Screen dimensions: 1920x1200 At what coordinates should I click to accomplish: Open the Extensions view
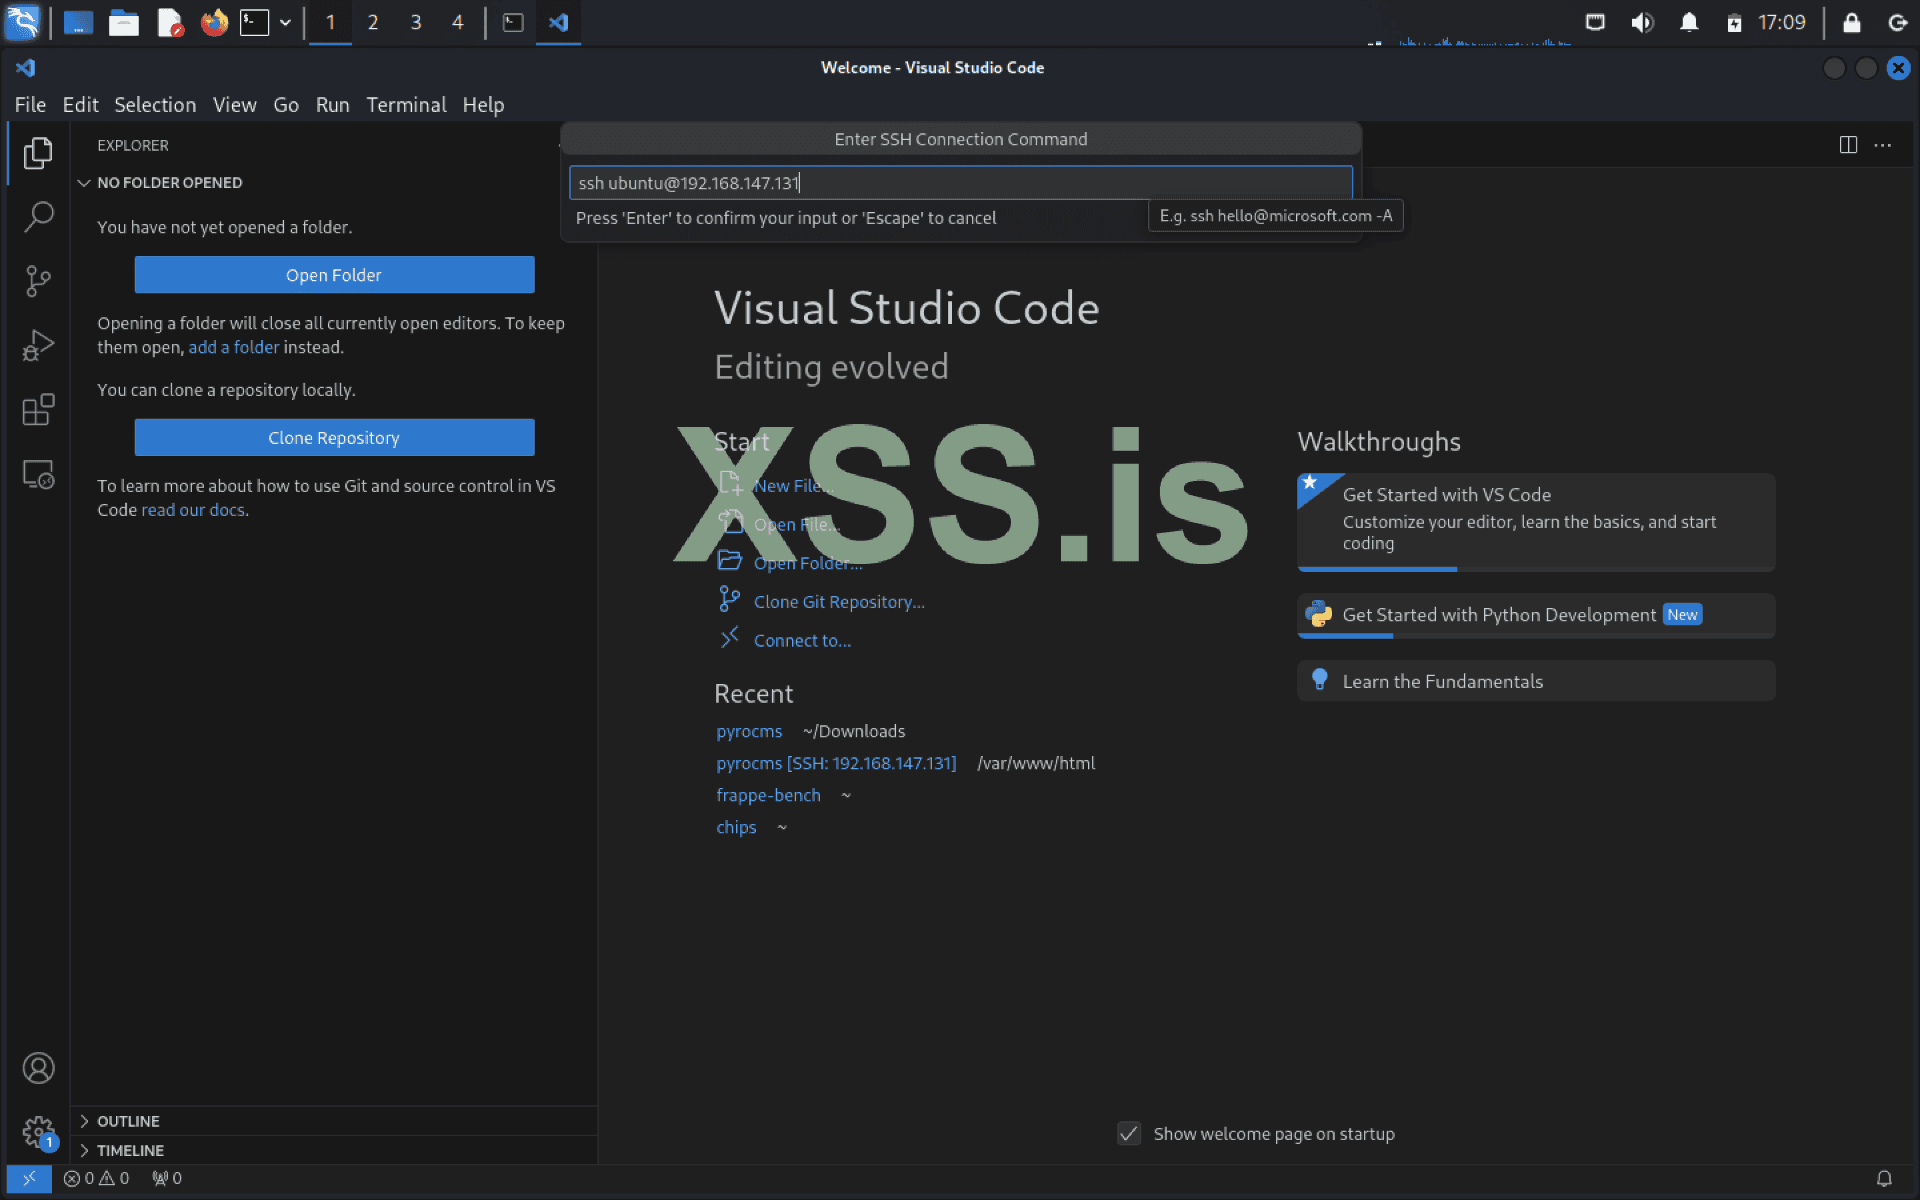tap(38, 410)
